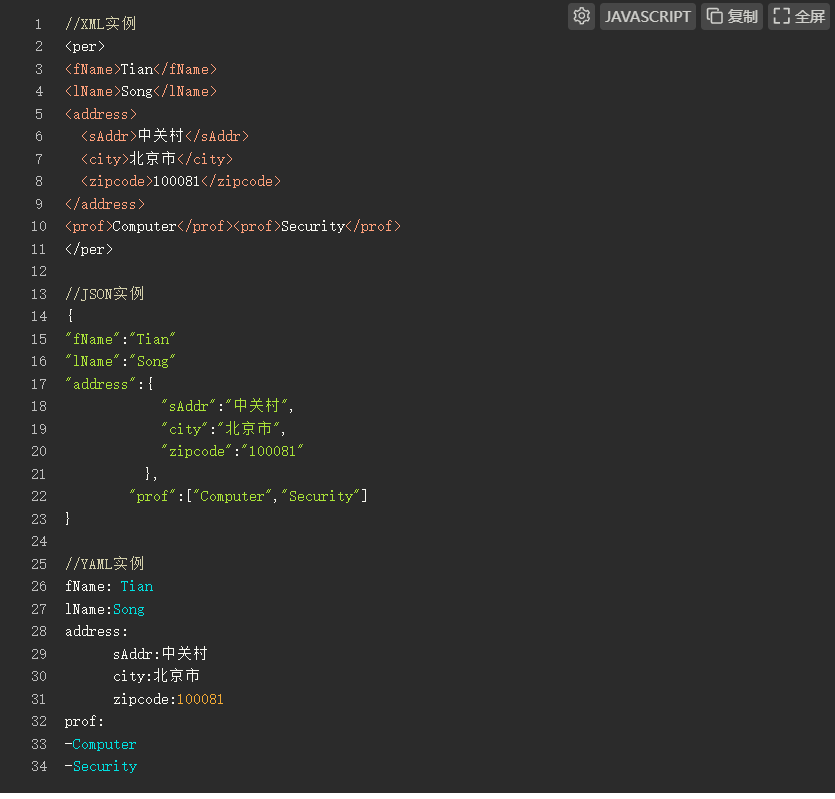Image resolution: width=835 pixels, height=799 pixels.
Task: Click the YAML sAddr:中关村 line
Action: (x=160, y=654)
